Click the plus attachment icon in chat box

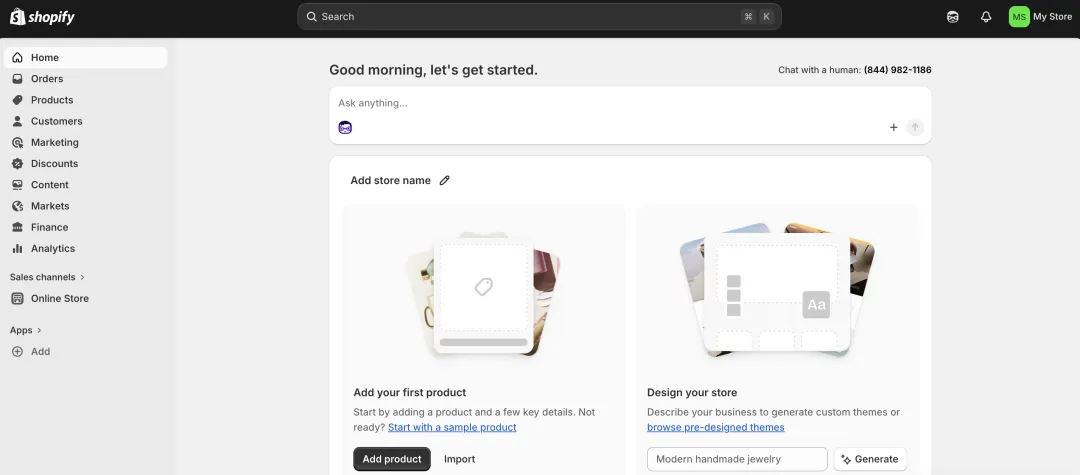tap(893, 127)
